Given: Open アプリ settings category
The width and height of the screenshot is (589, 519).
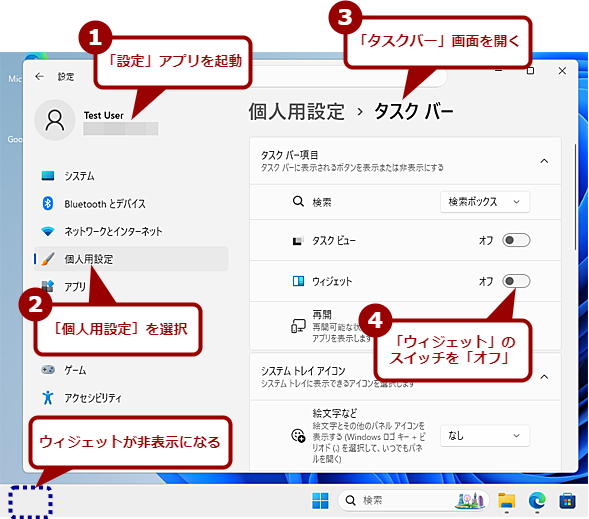Looking at the screenshot, I should (x=75, y=287).
